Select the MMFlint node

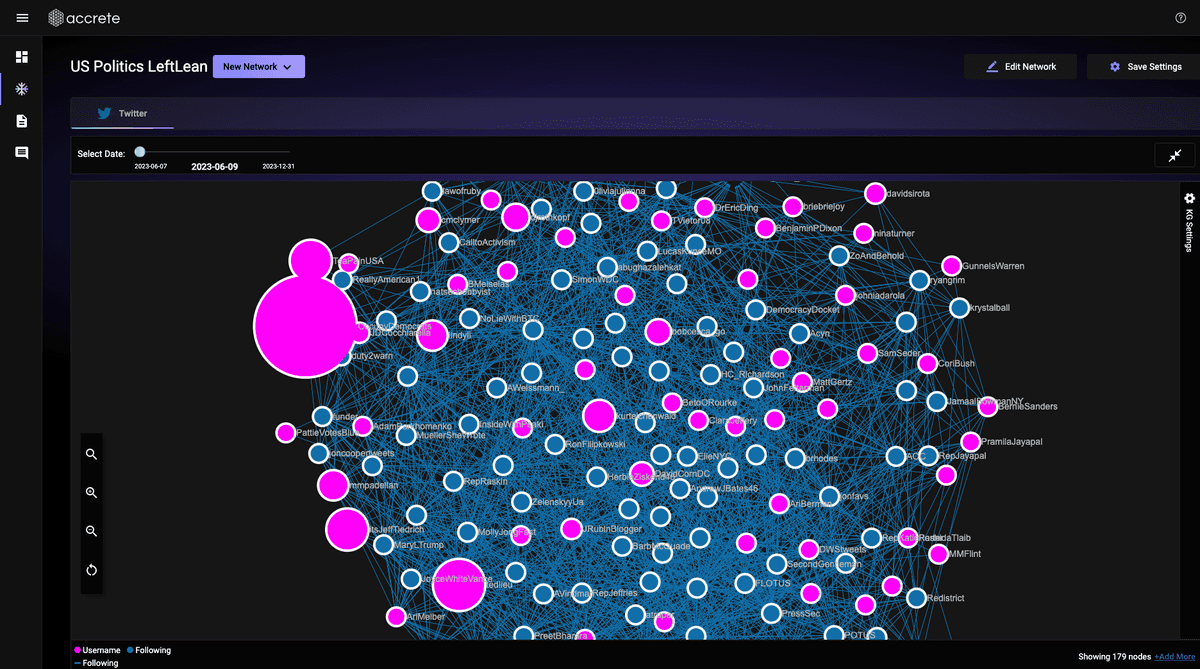click(938, 554)
